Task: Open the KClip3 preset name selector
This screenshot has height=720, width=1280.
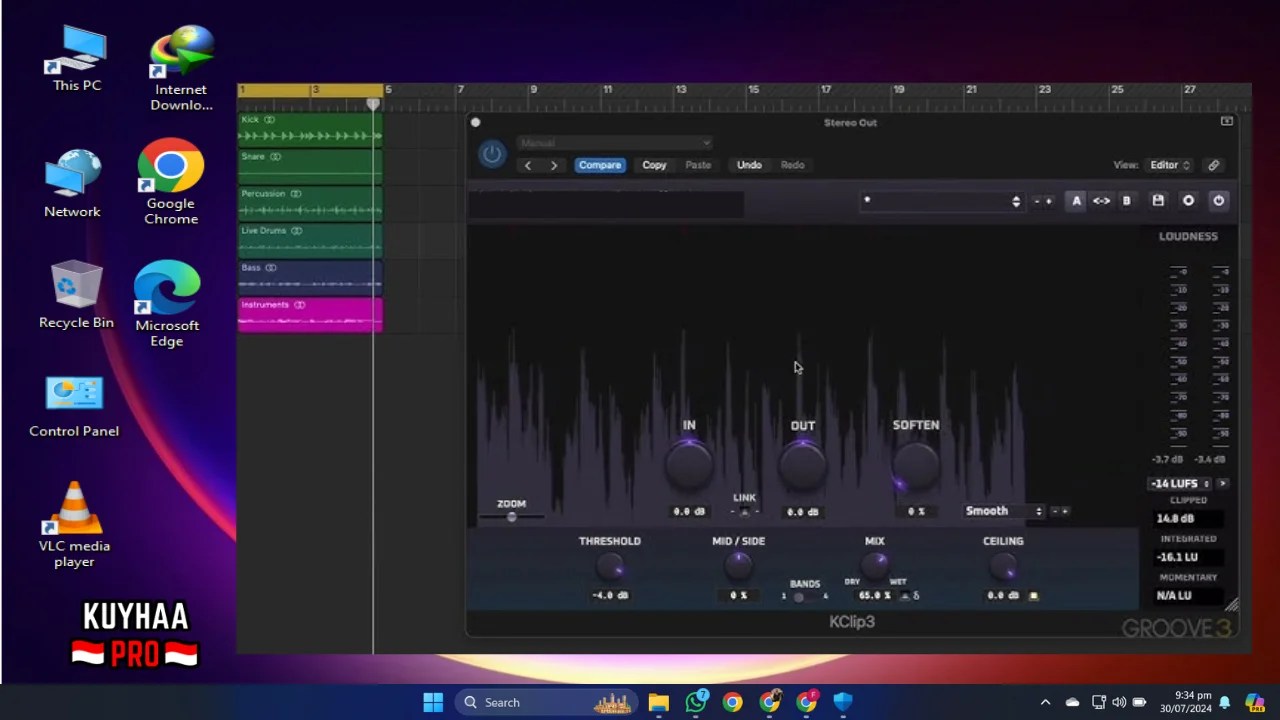Action: pos(941,201)
